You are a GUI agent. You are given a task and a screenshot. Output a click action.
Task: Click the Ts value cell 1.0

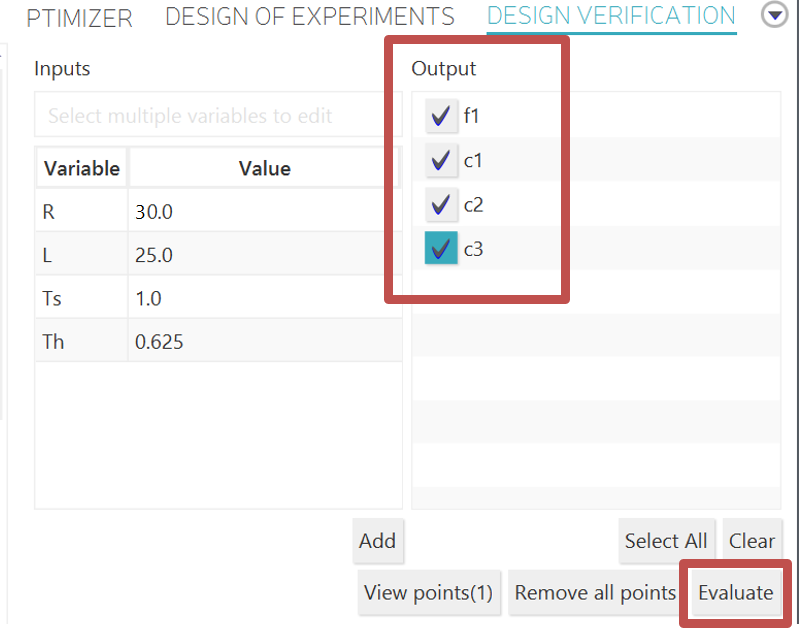point(264,299)
